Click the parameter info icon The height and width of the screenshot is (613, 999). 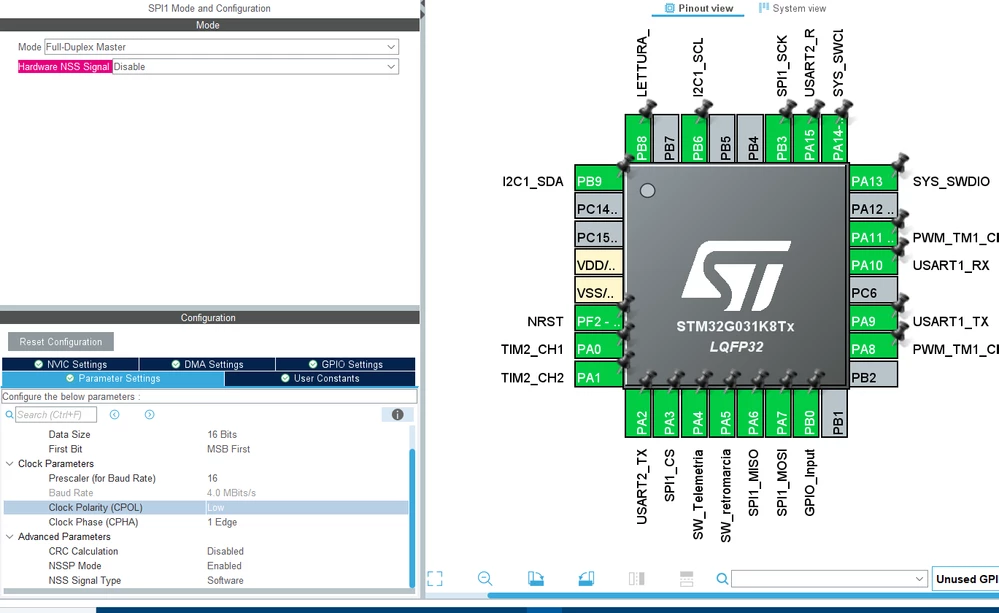coord(398,415)
